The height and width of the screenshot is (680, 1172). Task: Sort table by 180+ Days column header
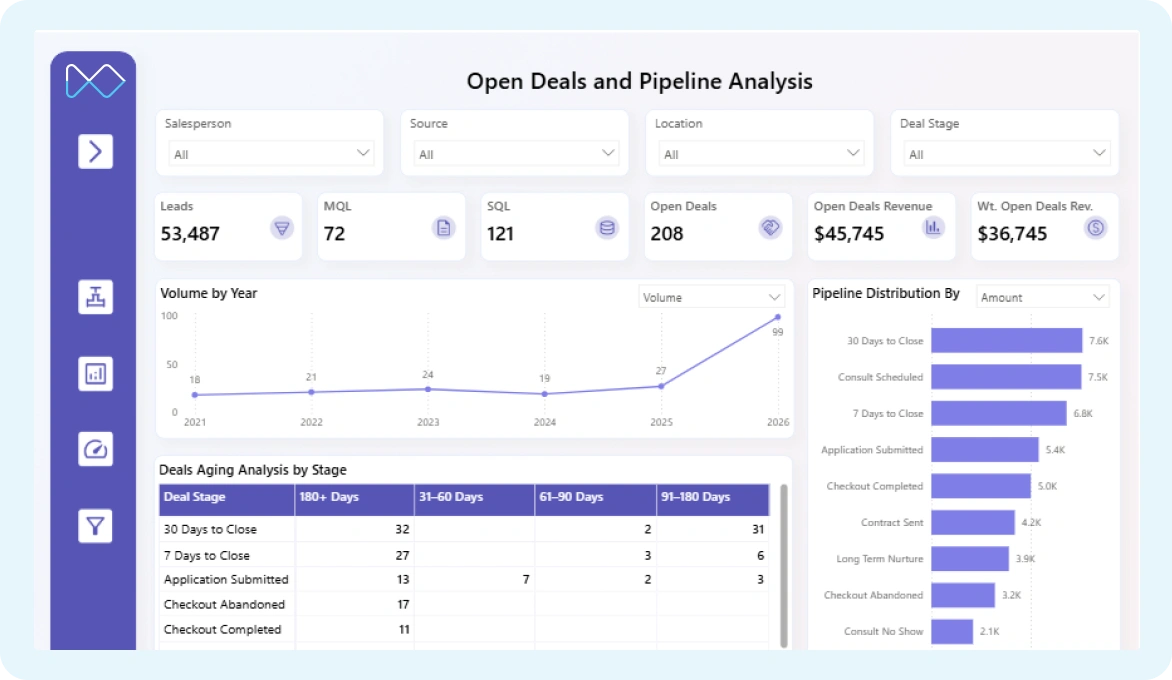pyautogui.click(x=354, y=499)
